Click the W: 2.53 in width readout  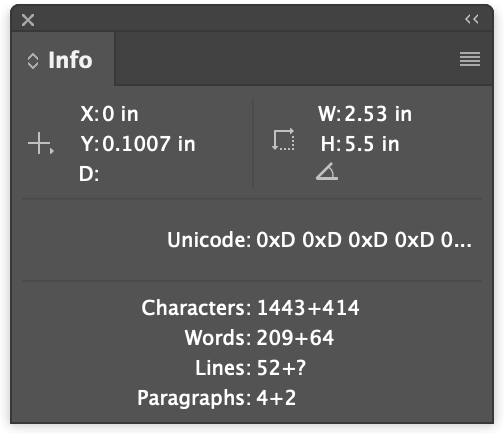[365, 114]
